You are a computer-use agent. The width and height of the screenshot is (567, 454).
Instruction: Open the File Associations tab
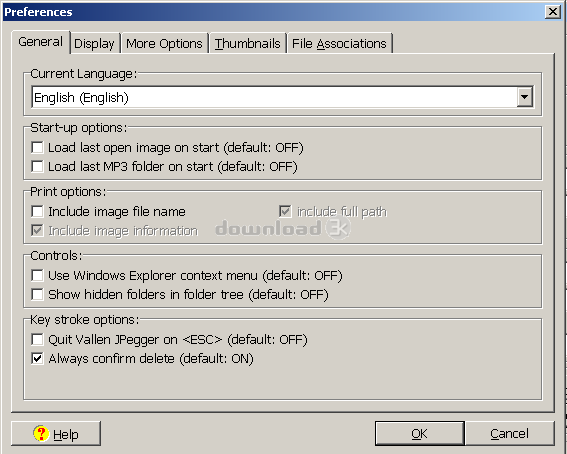339,43
